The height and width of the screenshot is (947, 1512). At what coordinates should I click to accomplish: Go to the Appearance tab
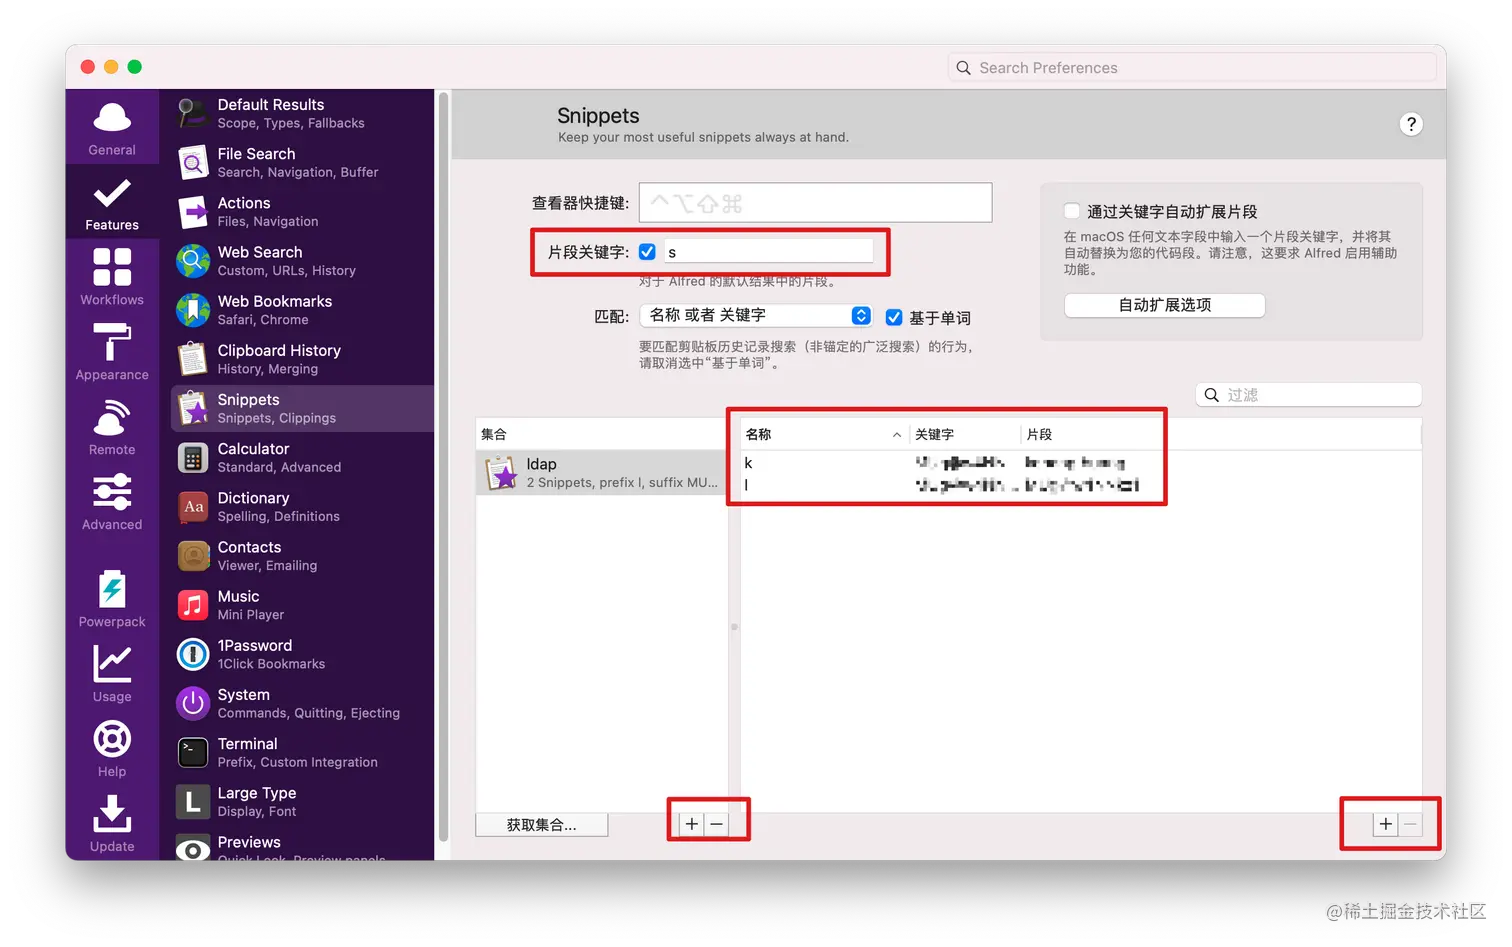point(112,352)
